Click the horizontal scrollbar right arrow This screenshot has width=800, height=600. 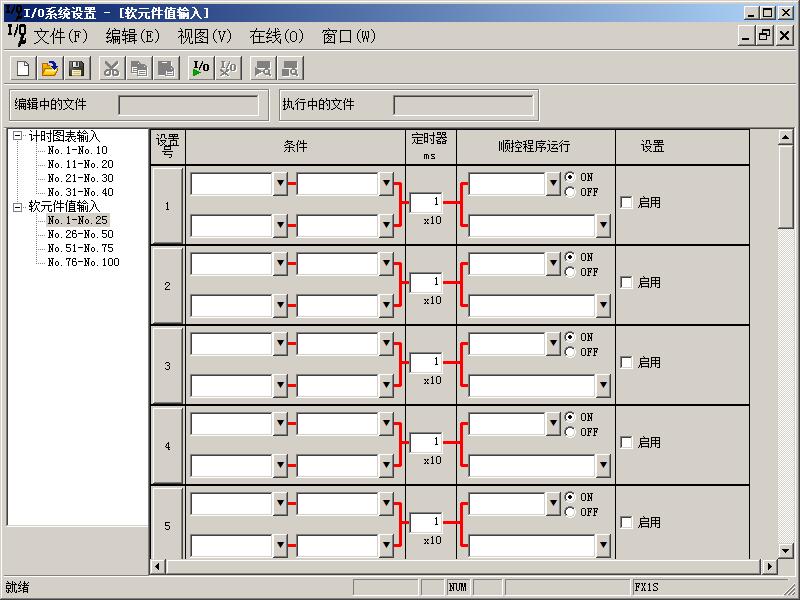point(770,567)
